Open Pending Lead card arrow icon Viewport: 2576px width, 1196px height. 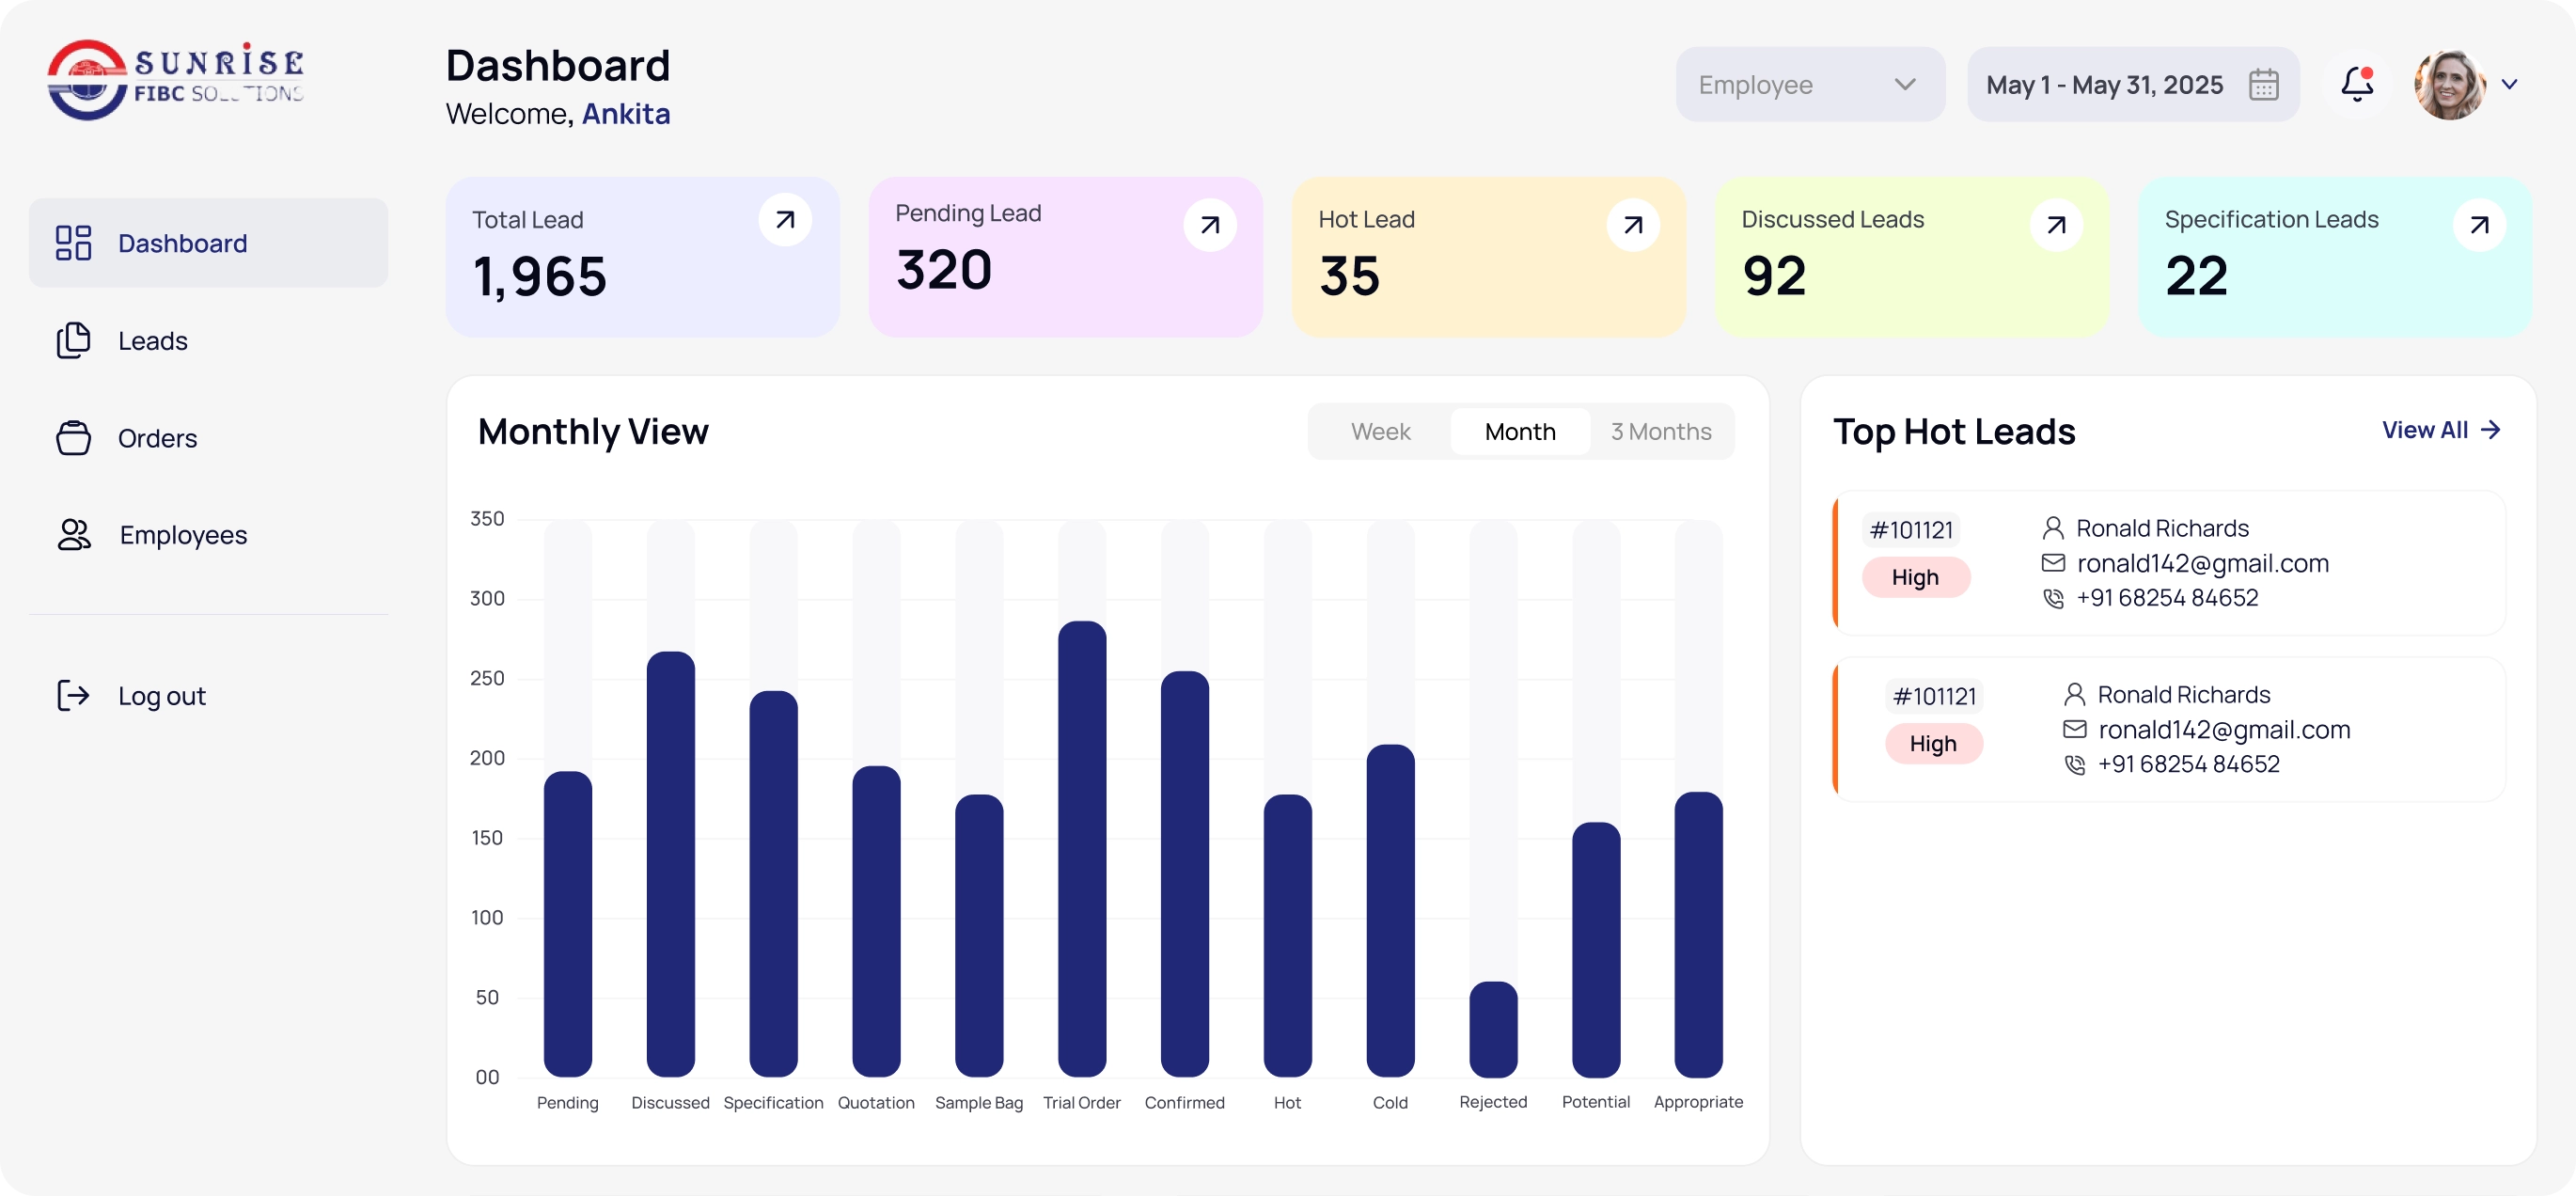[1209, 225]
